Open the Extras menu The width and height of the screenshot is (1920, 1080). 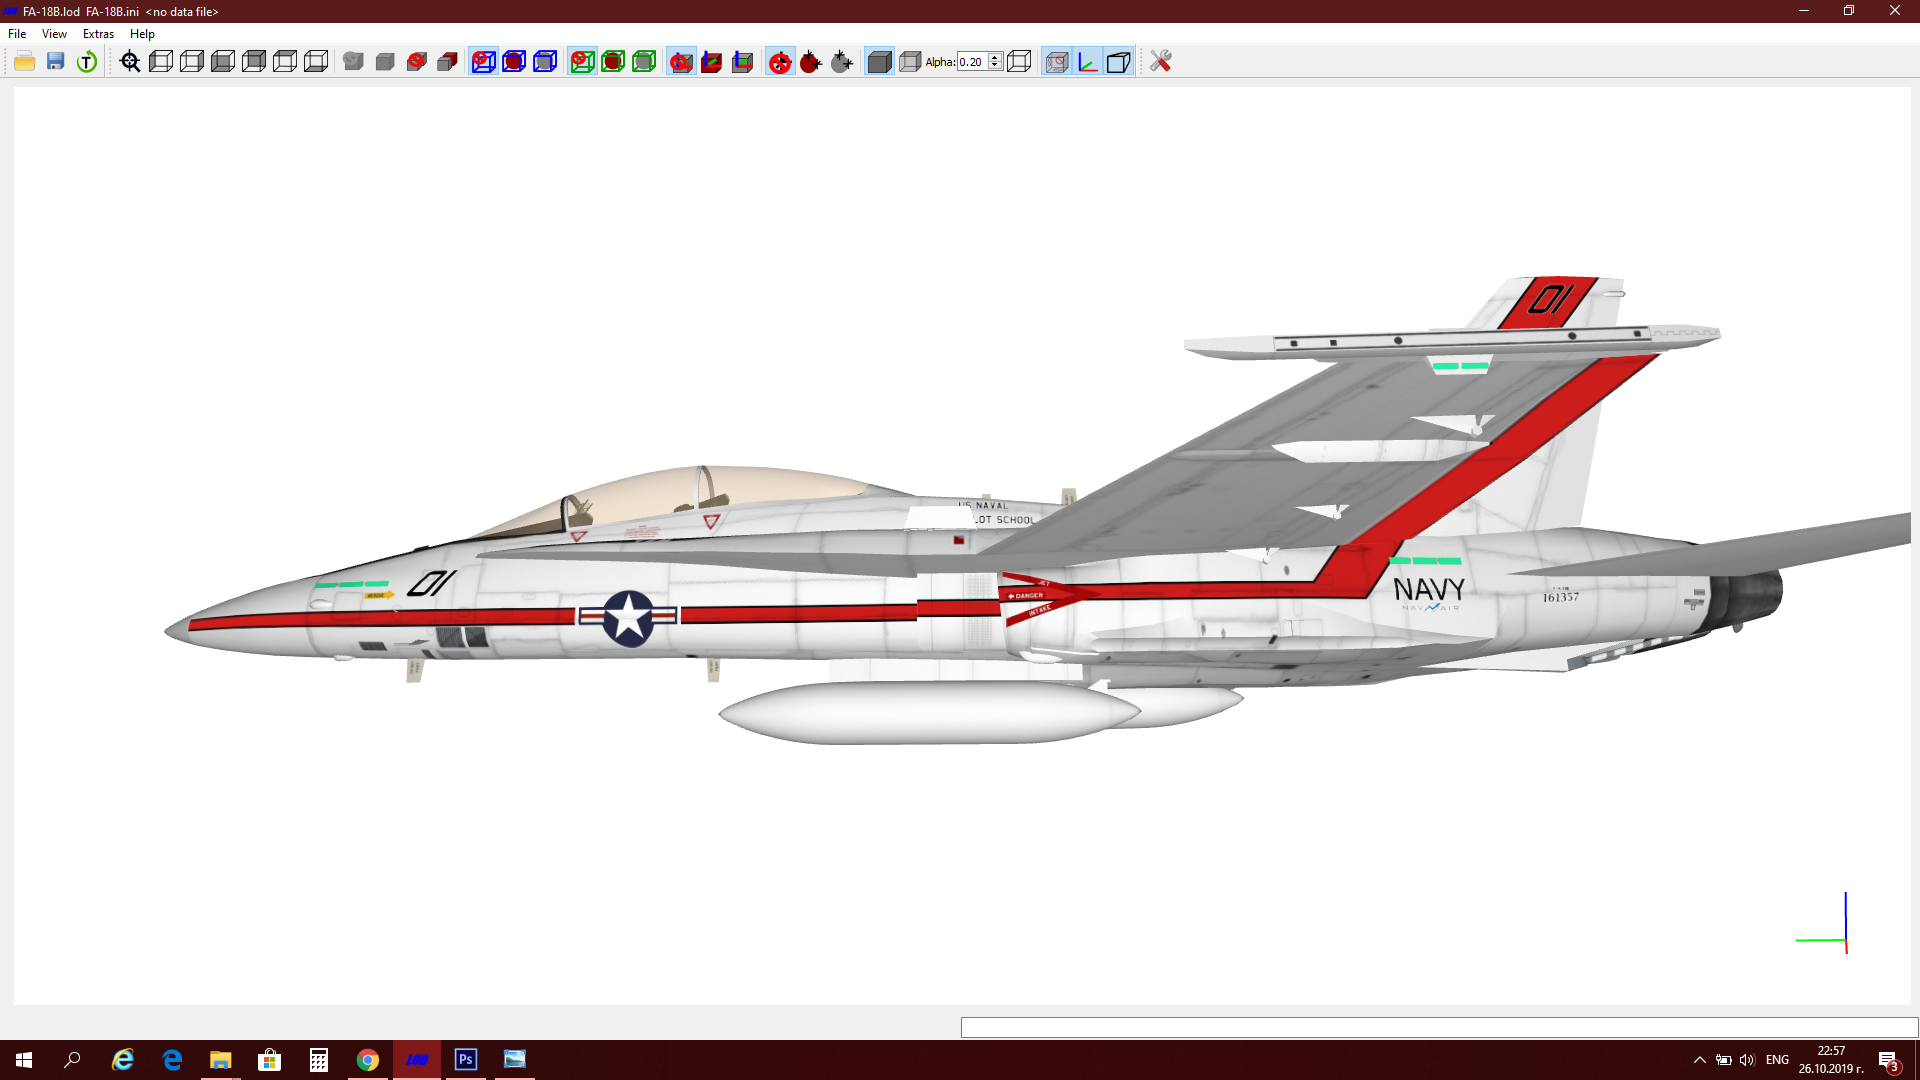pos(98,34)
